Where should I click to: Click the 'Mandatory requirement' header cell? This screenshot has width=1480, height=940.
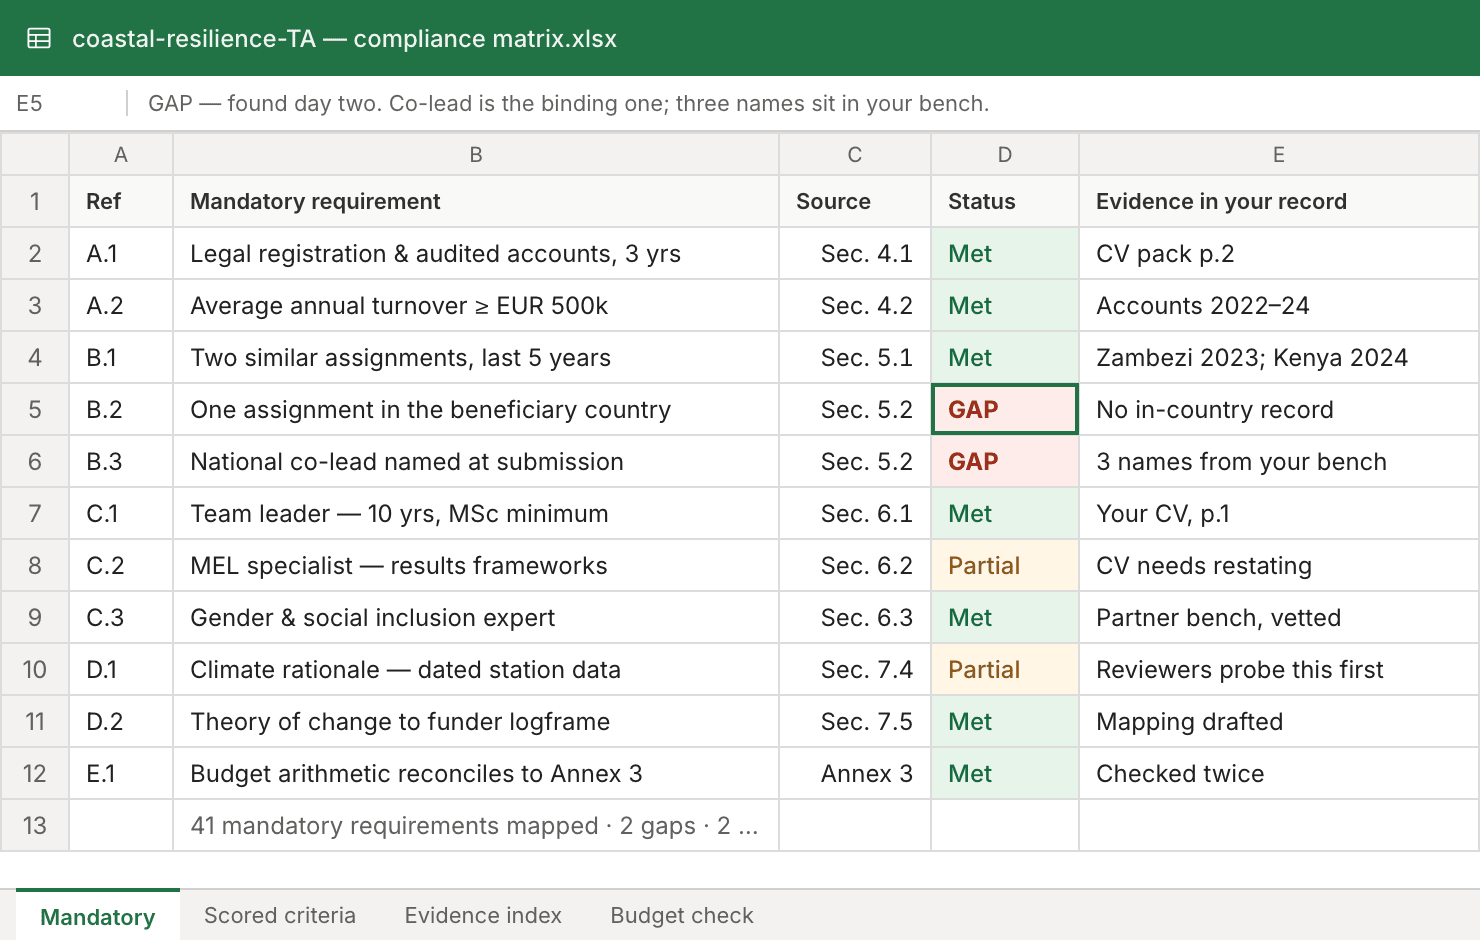tap(476, 201)
